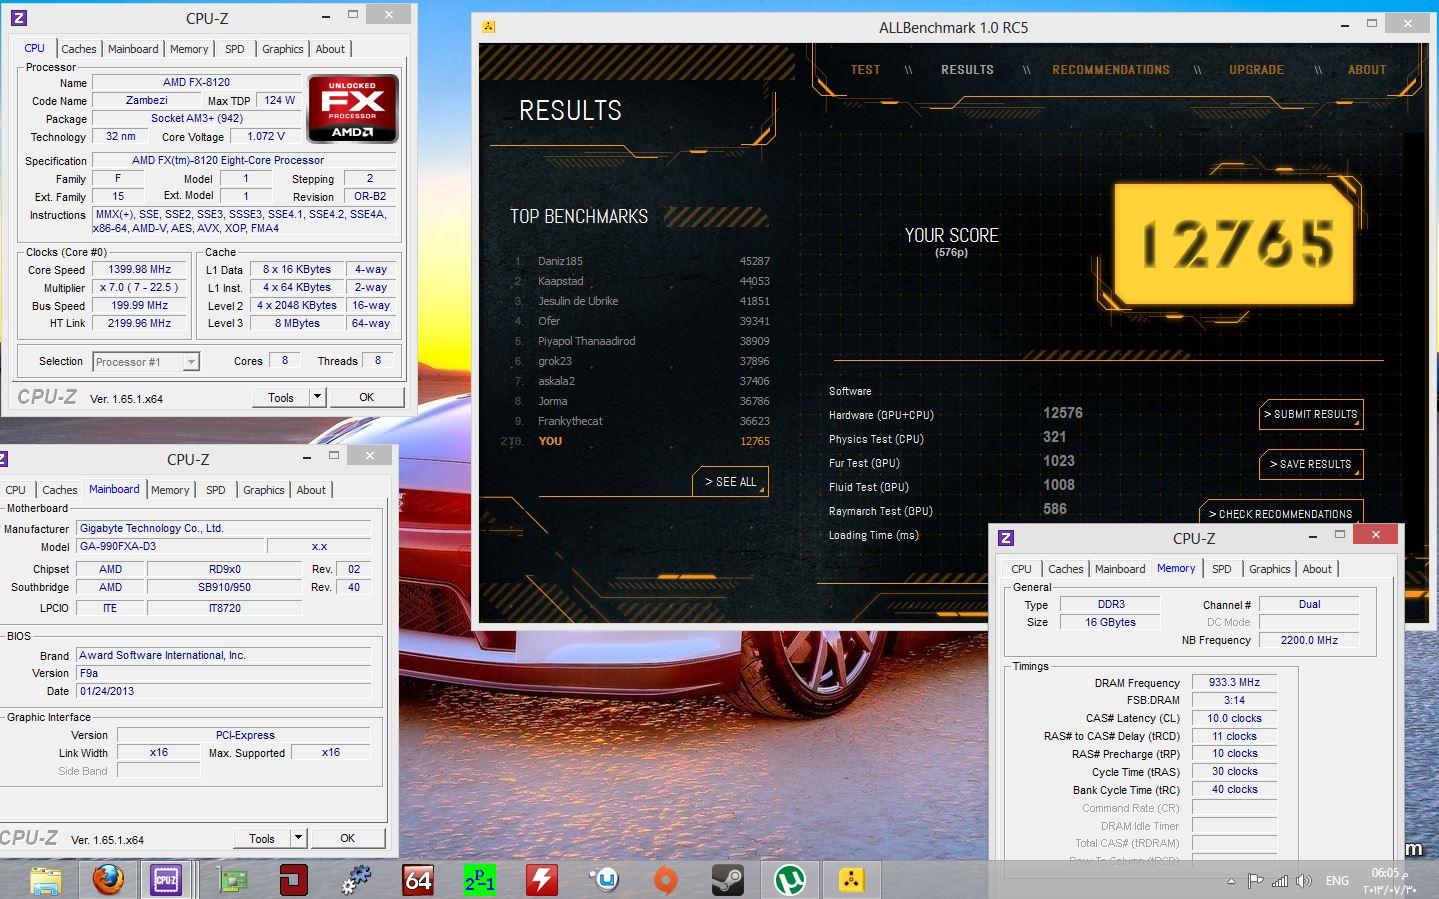The height and width of the screenshot is (899, 1439).
Task: Click the dark red square taskbar icon
Action: coord(293,880)
